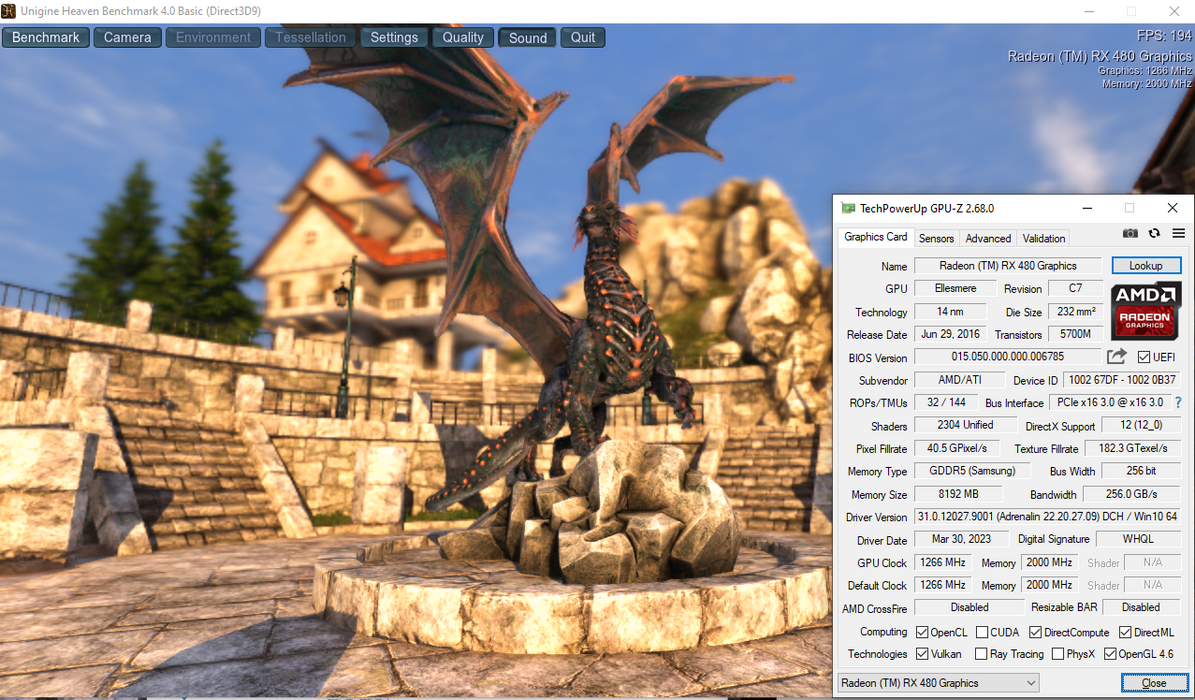This screenshot has width=1195, height=700.
Task: Click the Environment button
Action: pos(213,37)
